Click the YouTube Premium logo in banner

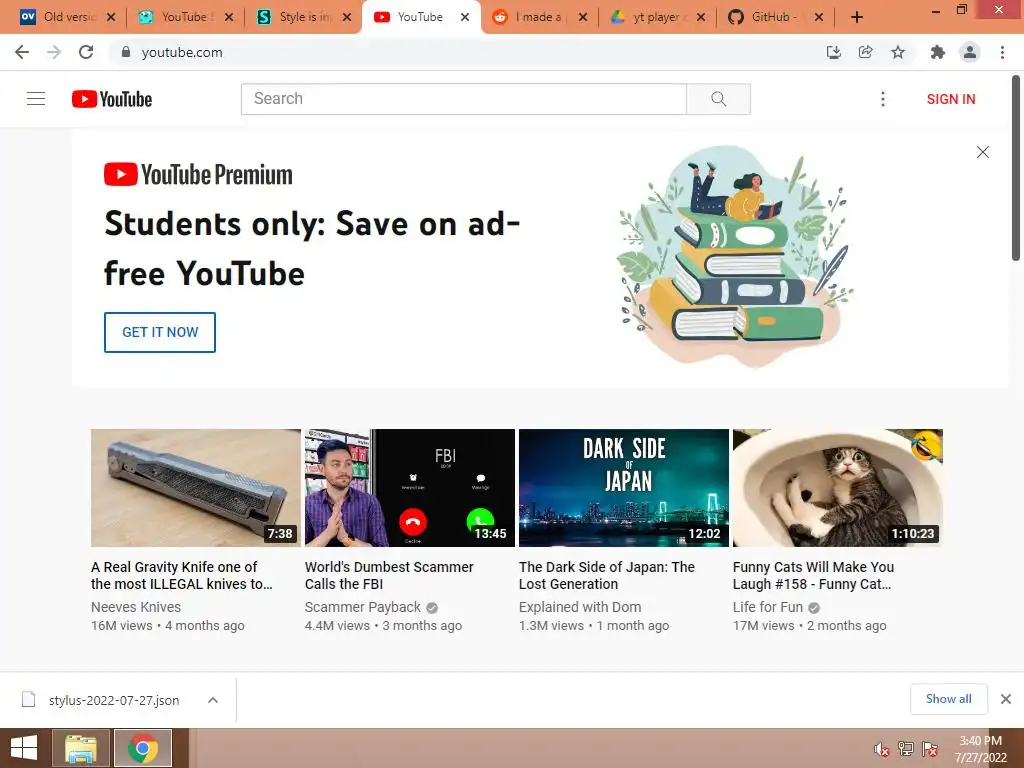pos(199,174)
